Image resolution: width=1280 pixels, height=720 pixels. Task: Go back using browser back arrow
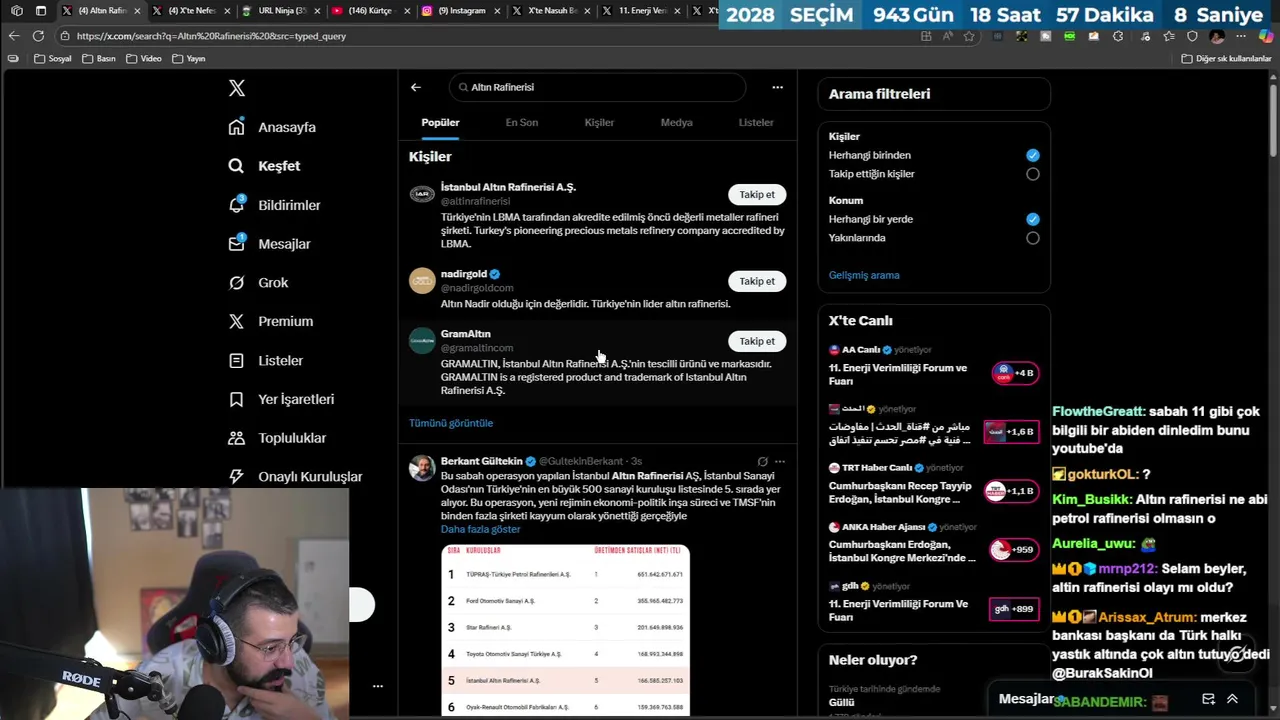point(13,36)
